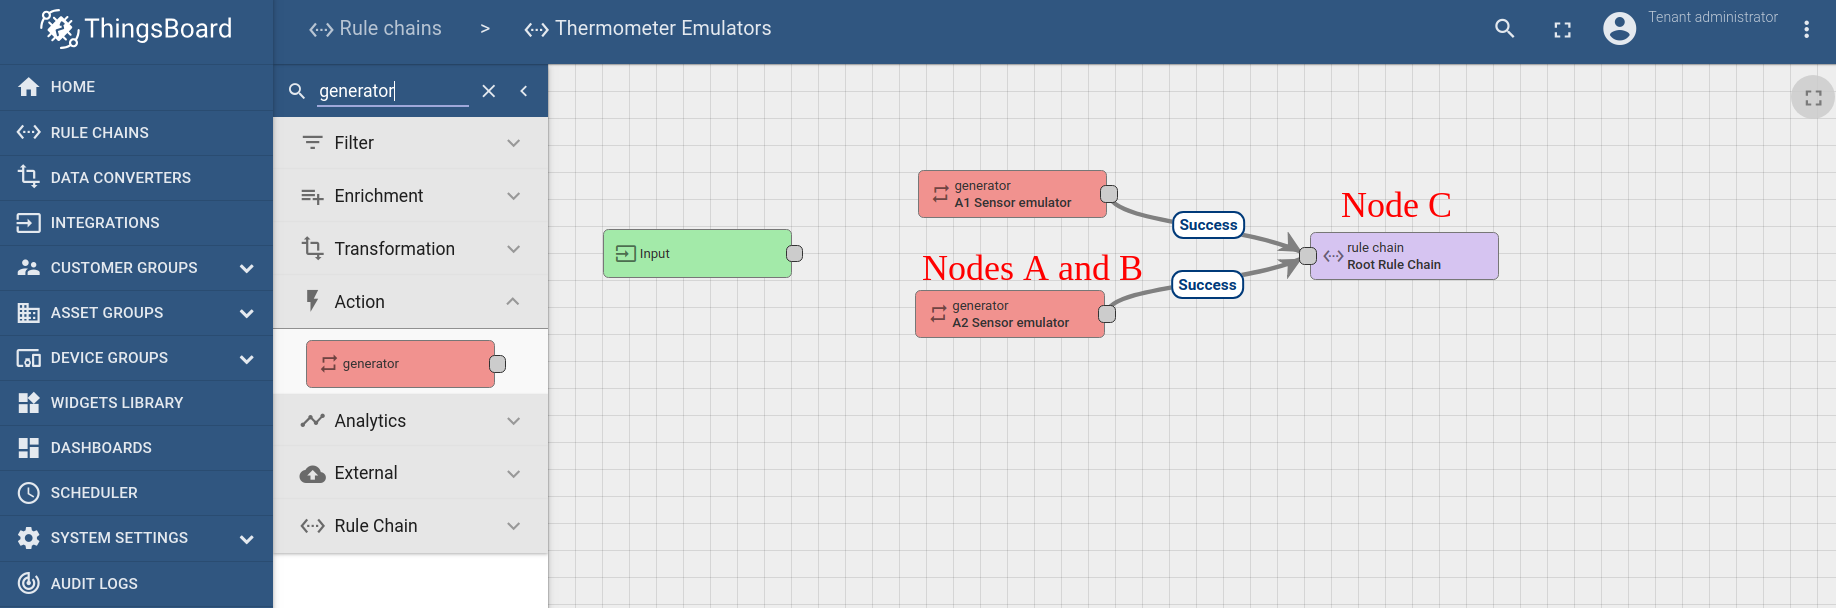Image resolution: width=1836 pixels, height=608 pixels.
Task: Expand the Filter node category
Action: (411, 143)
